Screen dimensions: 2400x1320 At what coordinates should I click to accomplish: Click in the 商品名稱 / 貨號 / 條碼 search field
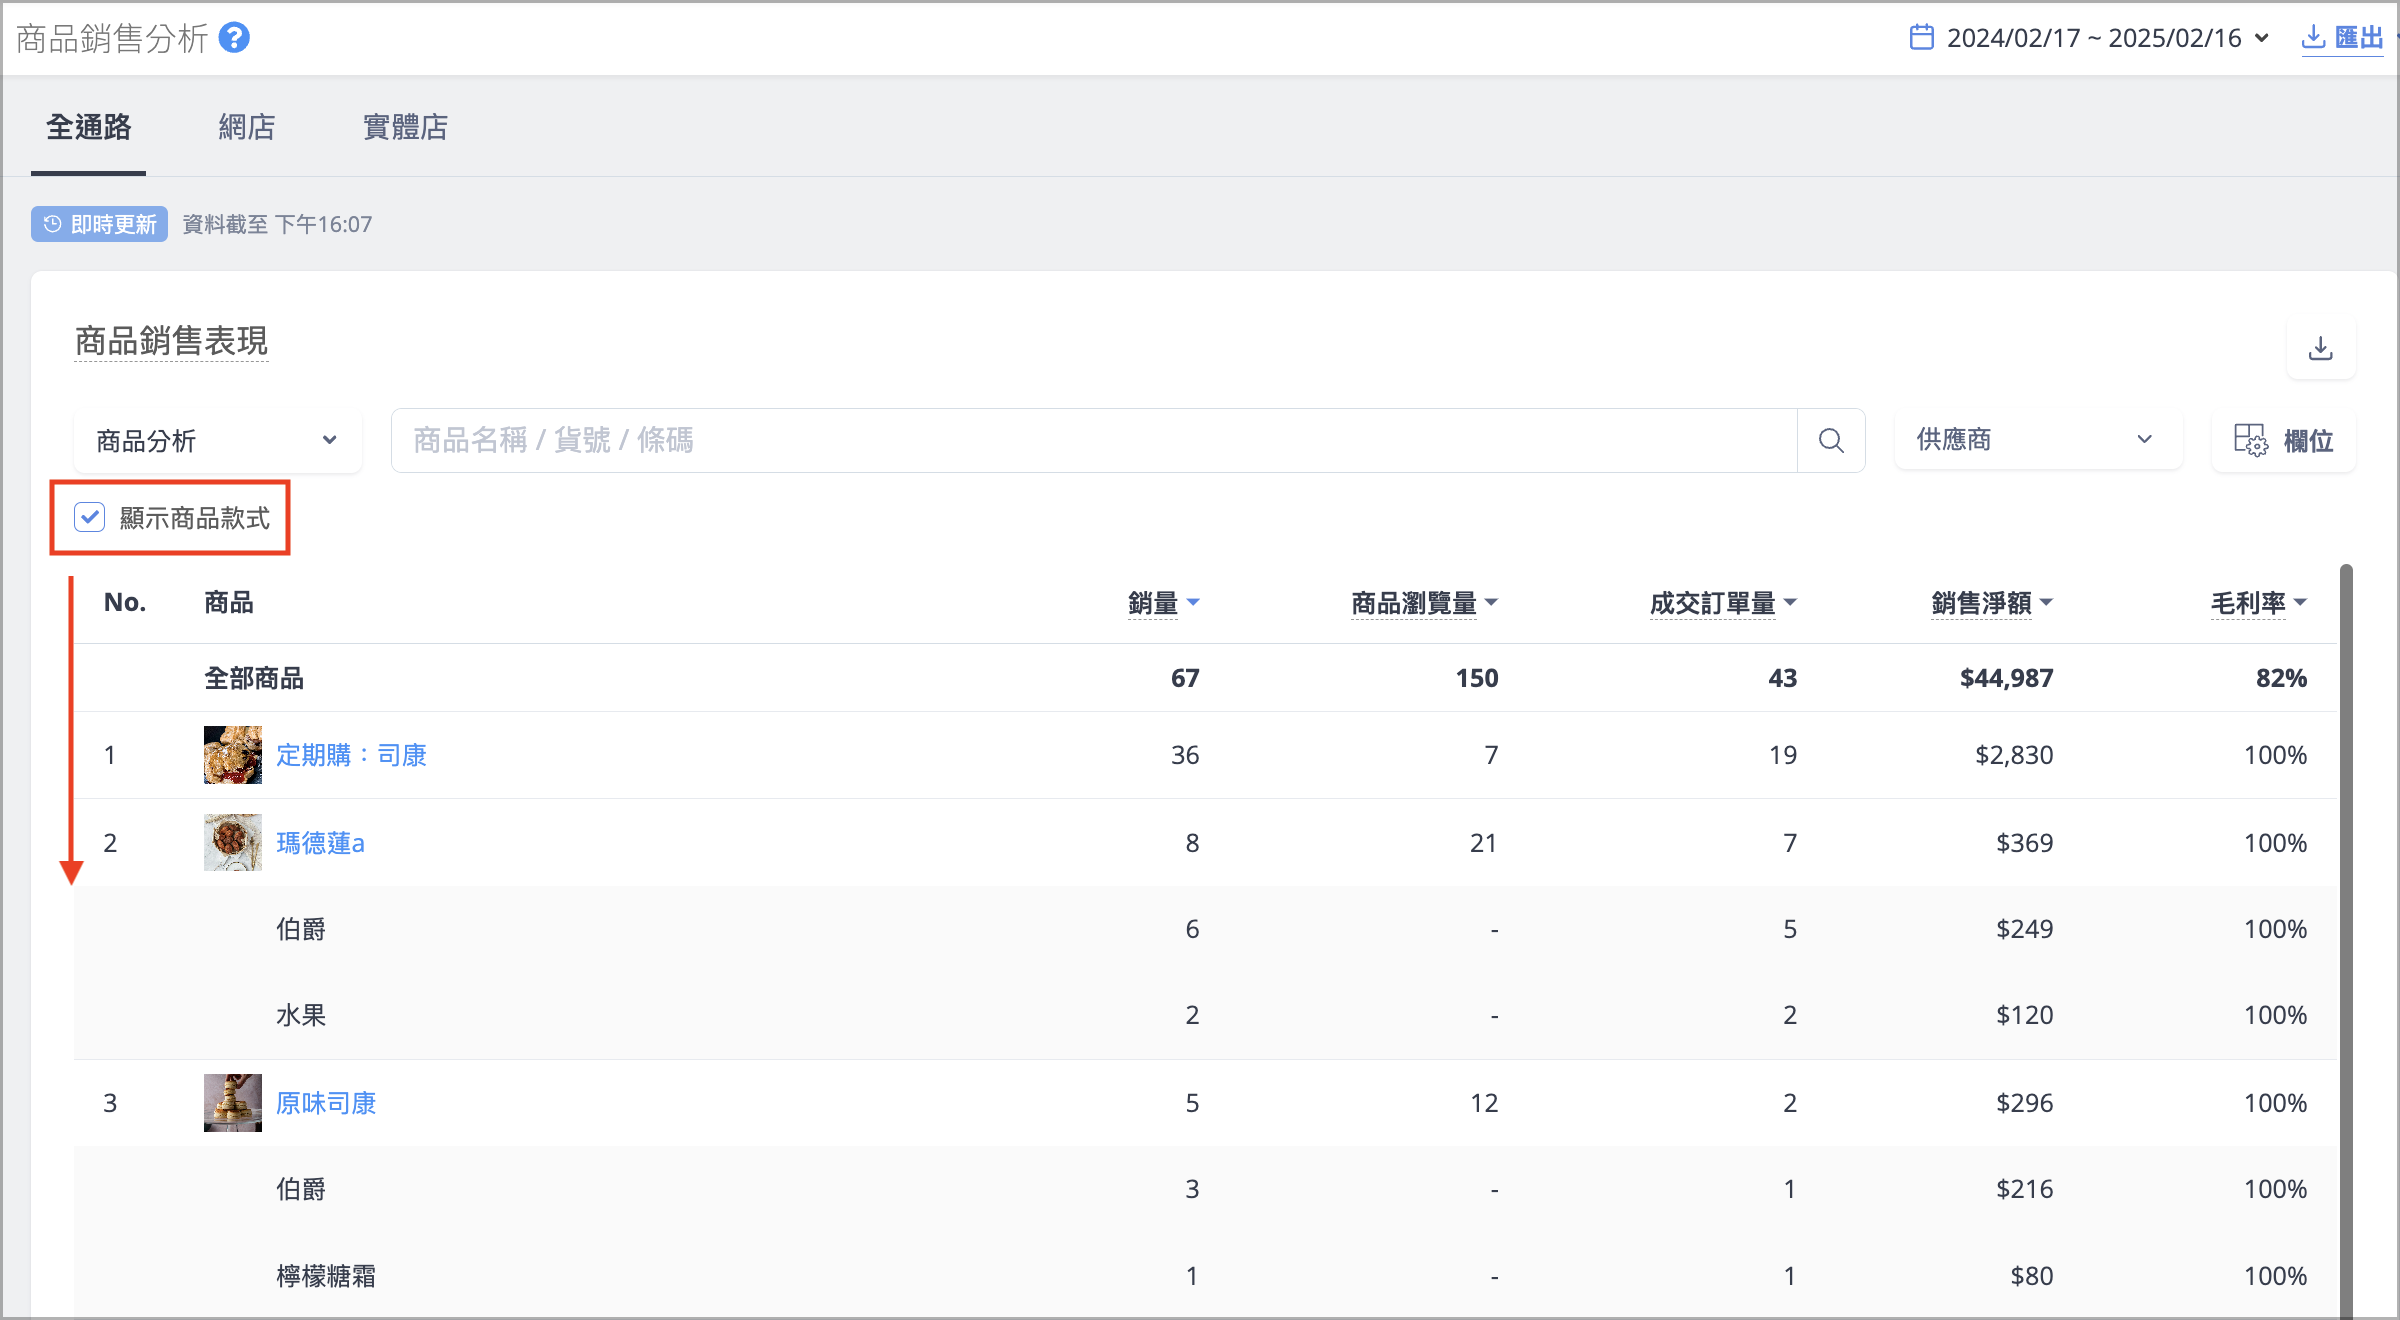pos(1094,440)
